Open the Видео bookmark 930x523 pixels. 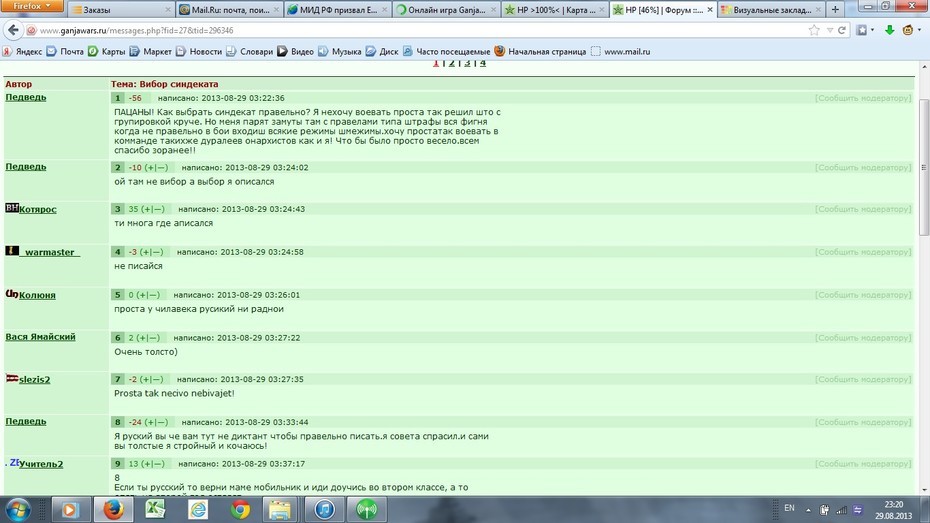click(295, 52)
